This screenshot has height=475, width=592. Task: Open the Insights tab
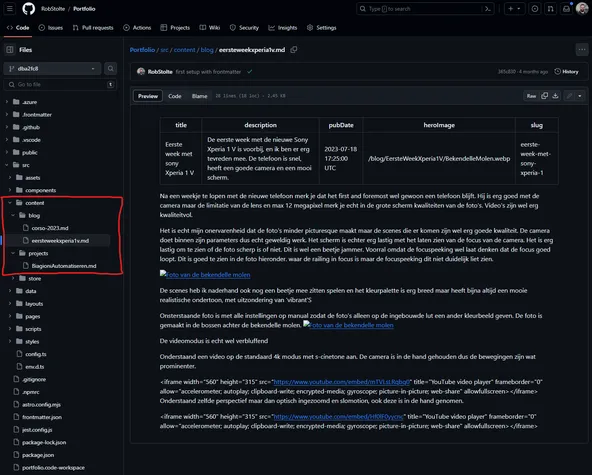pos(283,28)
